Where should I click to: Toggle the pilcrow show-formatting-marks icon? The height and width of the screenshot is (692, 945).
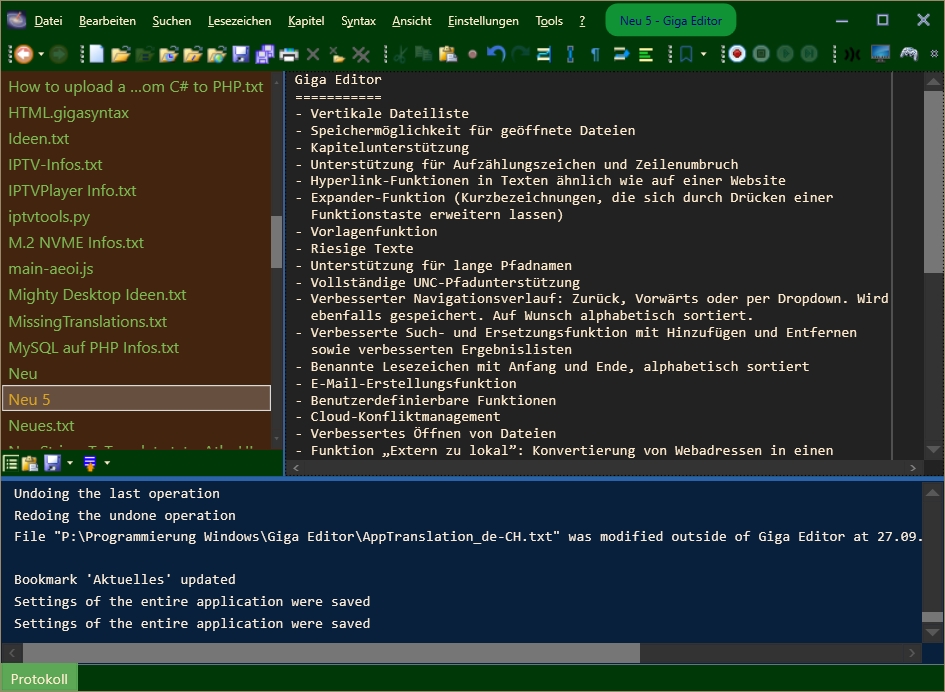tap(596, 54)
